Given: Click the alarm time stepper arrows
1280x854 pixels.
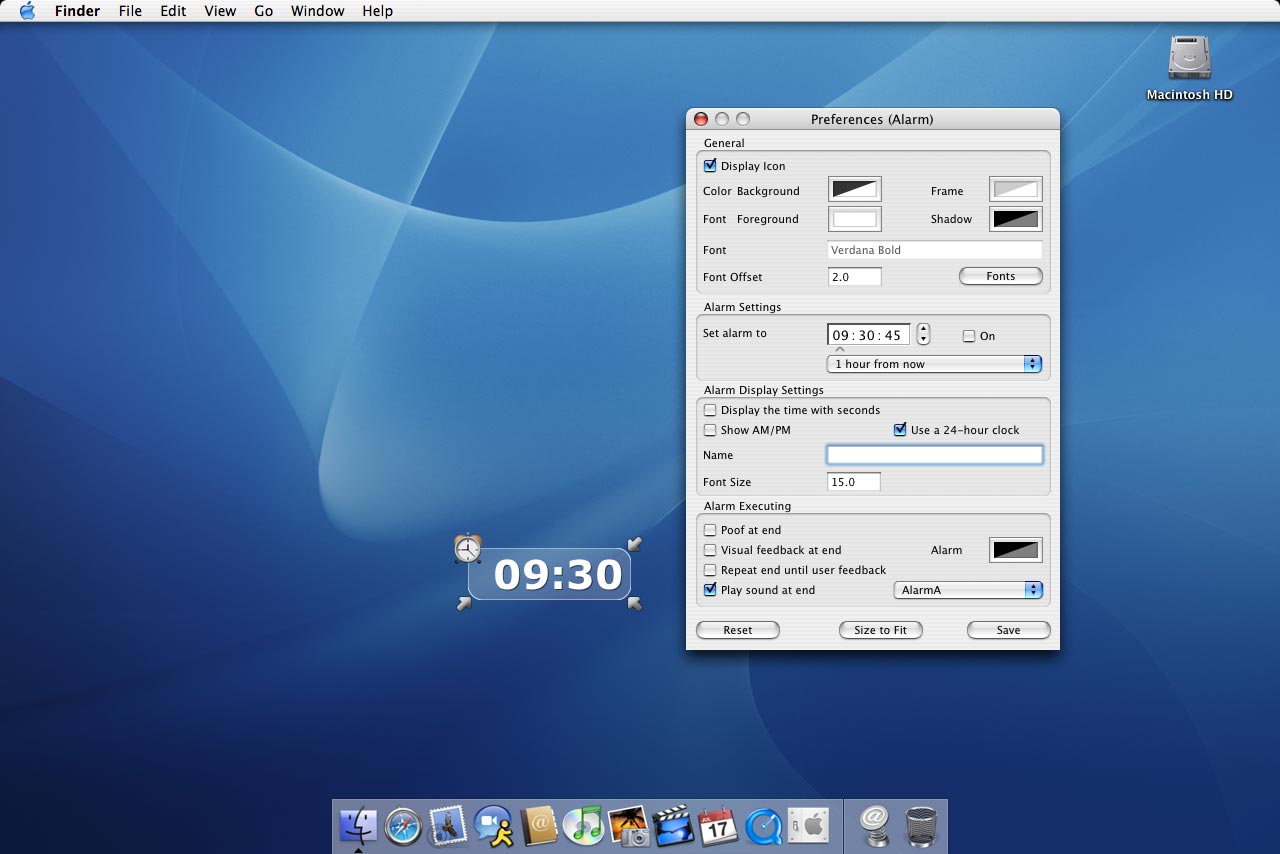Looking at the screenshot, I should click(x=924, y=334).
